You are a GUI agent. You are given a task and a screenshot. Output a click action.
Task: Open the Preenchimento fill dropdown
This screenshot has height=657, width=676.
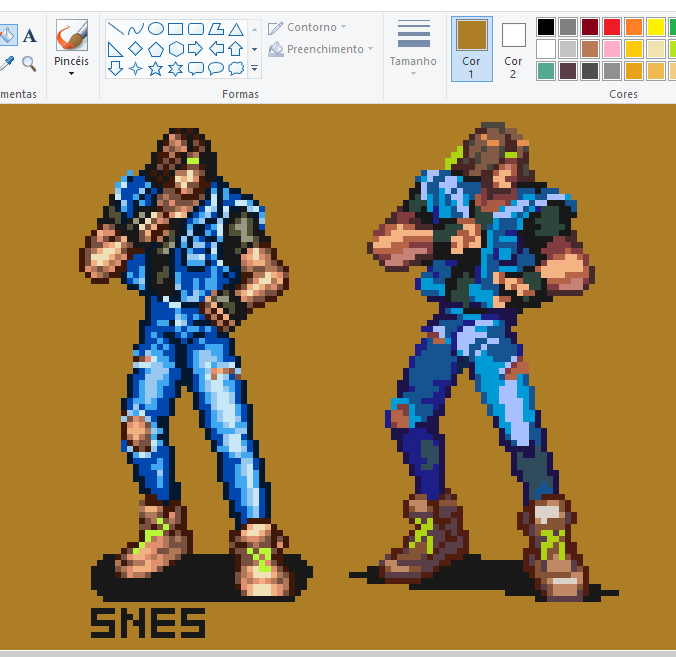click(320, 49)
